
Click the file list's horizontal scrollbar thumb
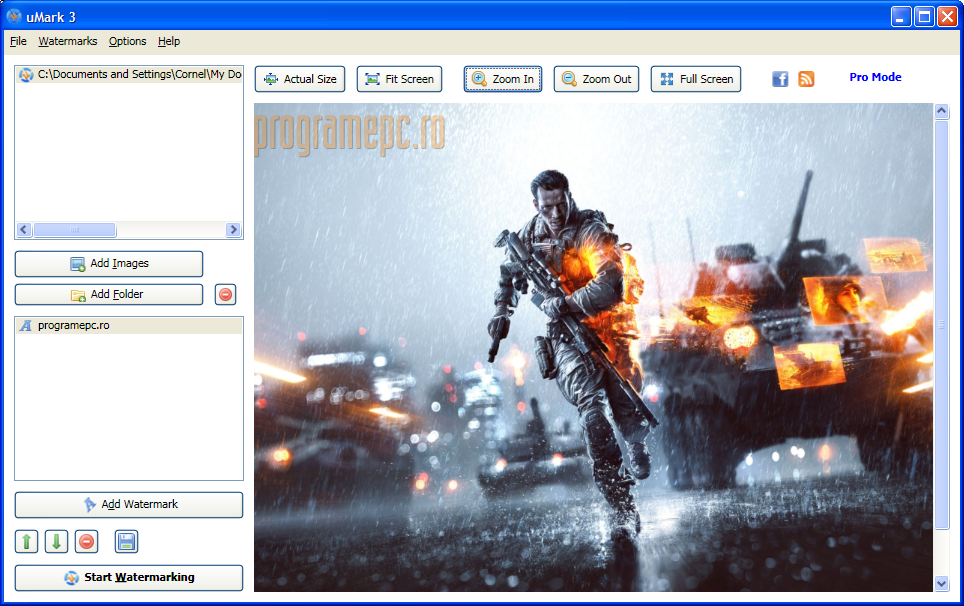click(74, 230)
